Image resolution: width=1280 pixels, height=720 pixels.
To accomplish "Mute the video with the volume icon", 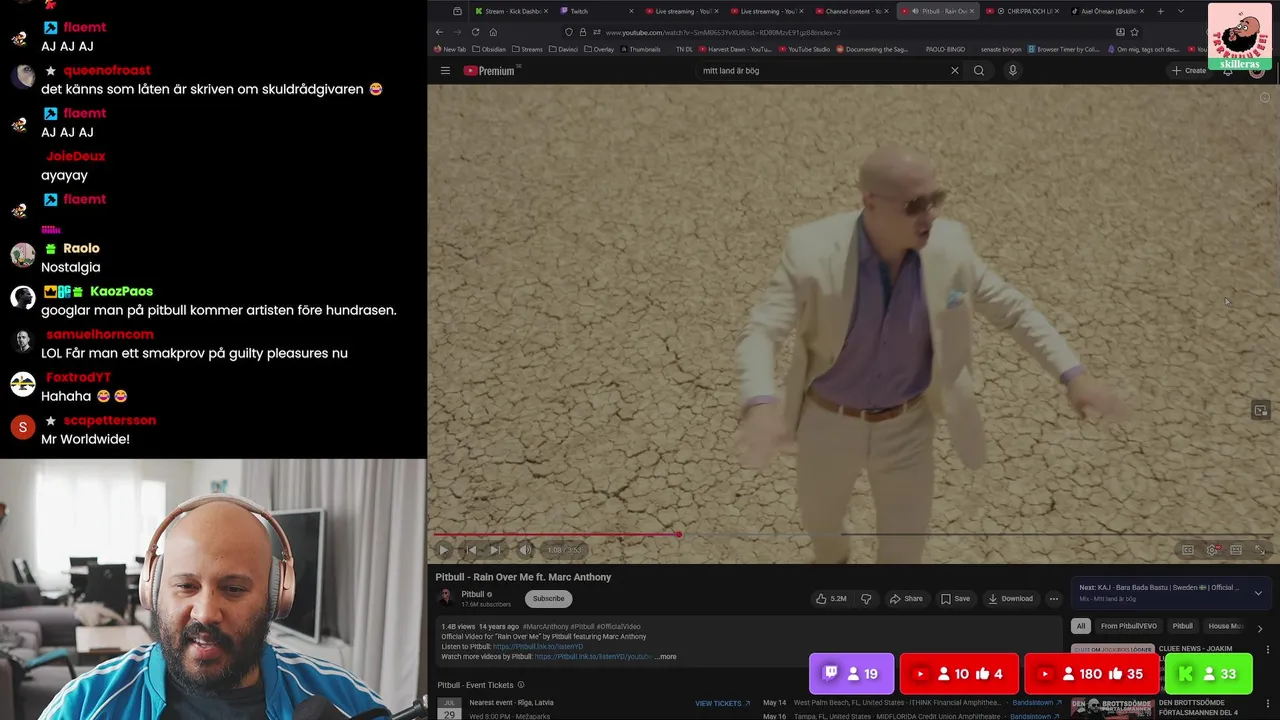I will [x=525, y=550].
